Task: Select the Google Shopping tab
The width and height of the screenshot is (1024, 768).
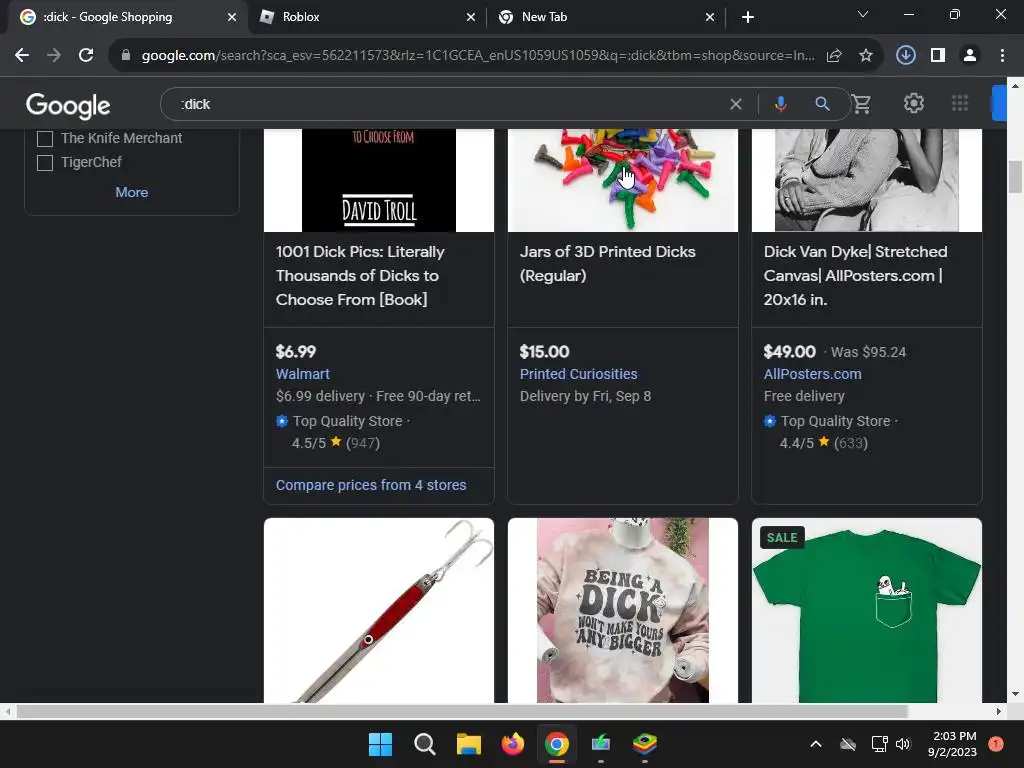Action: click(127, 17)
